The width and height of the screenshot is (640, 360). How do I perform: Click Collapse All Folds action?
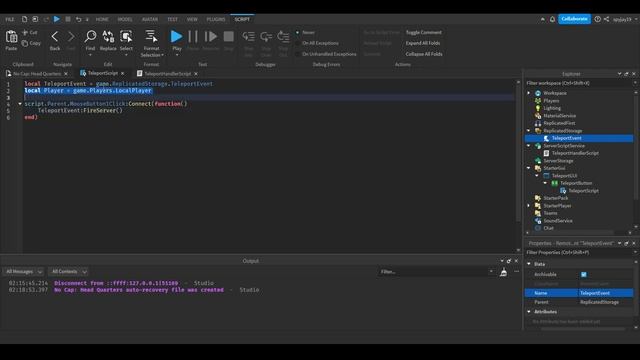click(424, 54)
